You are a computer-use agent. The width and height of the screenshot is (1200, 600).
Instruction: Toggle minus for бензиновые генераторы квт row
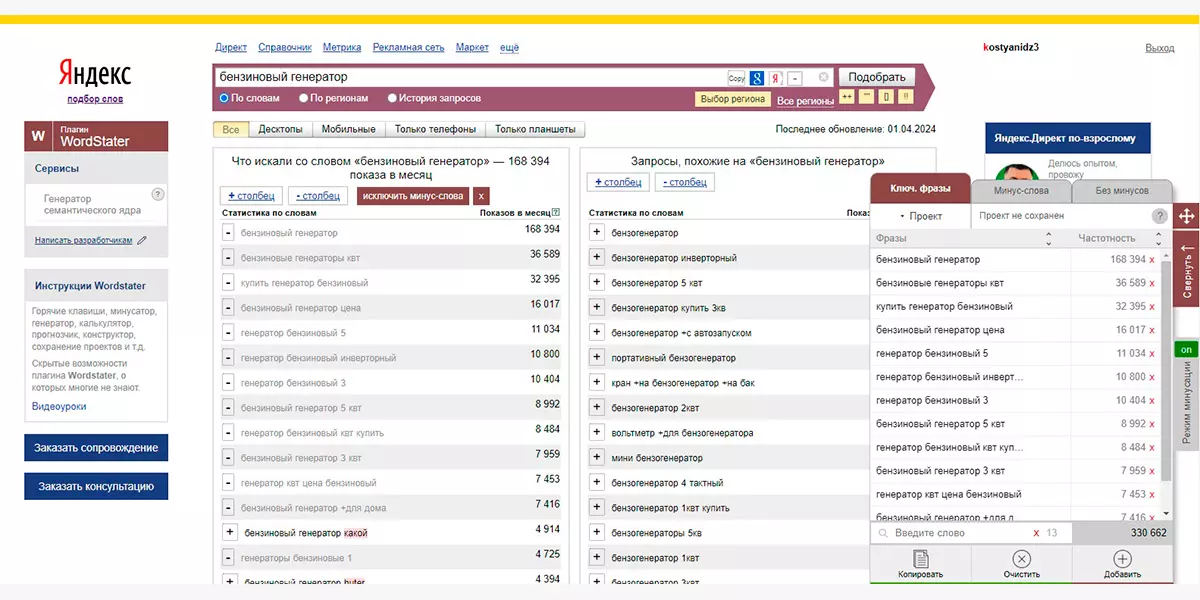coord(229,258)
